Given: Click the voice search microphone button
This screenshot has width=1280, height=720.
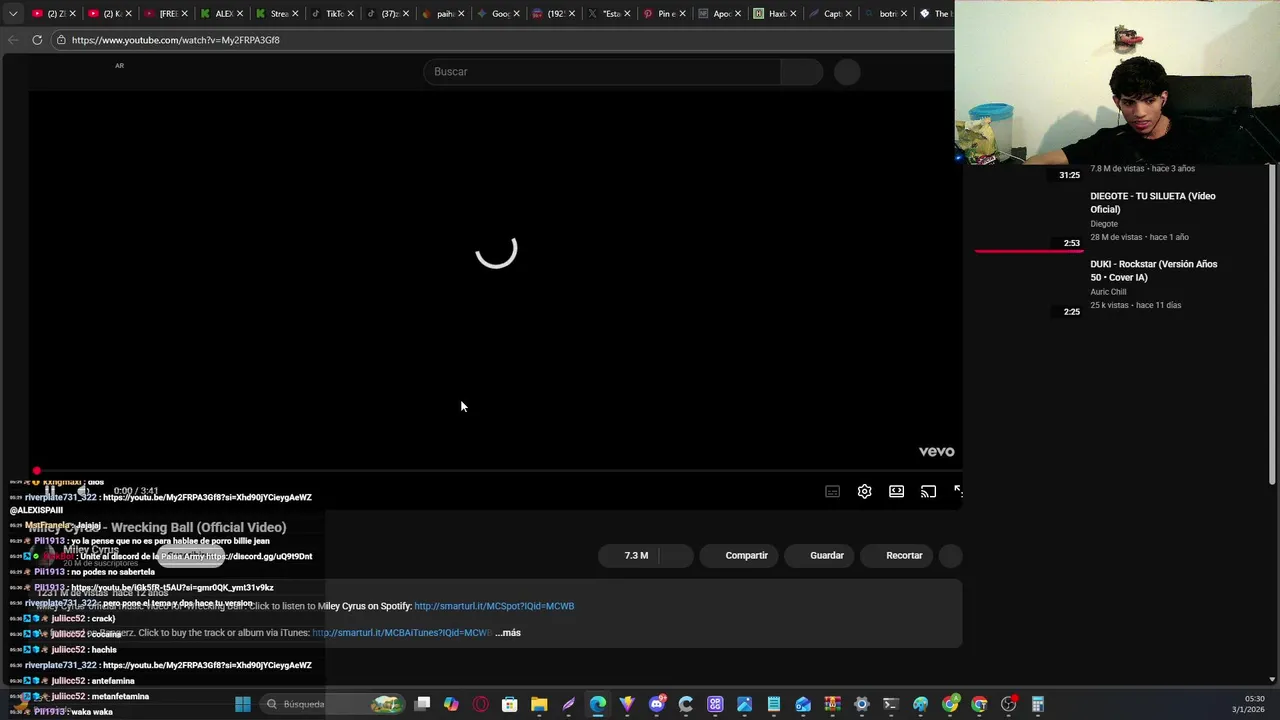Looking at the screenshot, I should click(x=847, y=72).
